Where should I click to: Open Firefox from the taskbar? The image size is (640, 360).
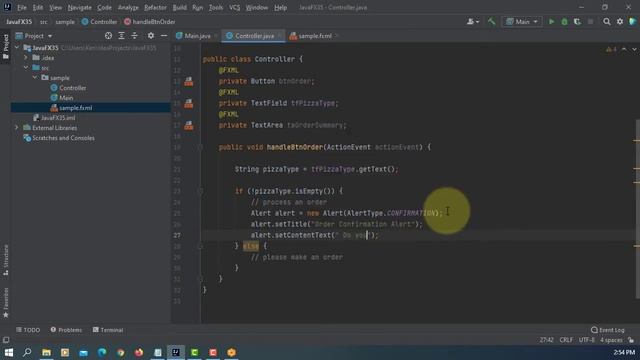tap(139, 352)
